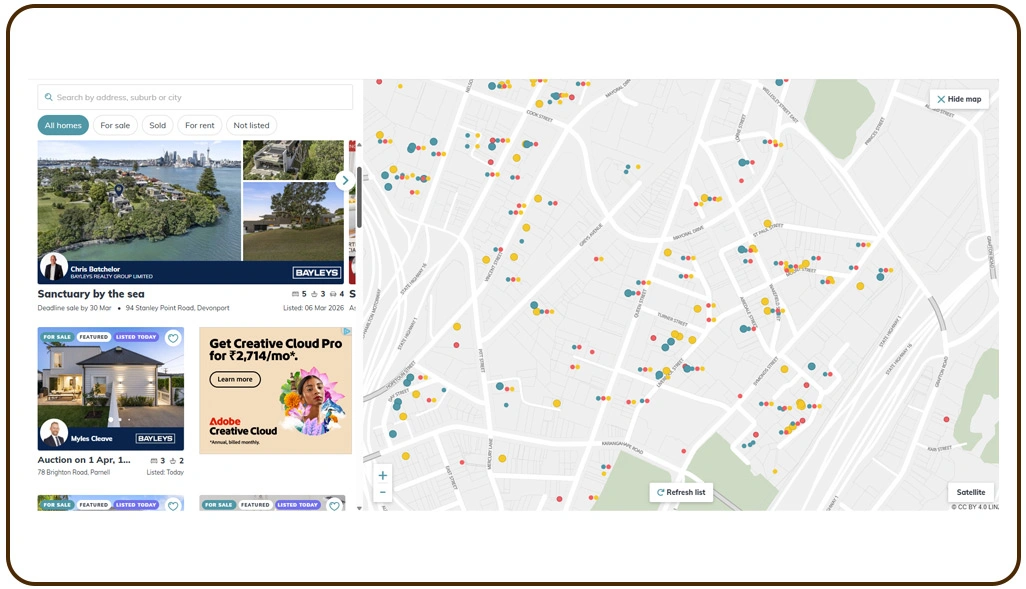Select the All homes filter tab
Screen dimensions: 1026x589
coord(63,125)
